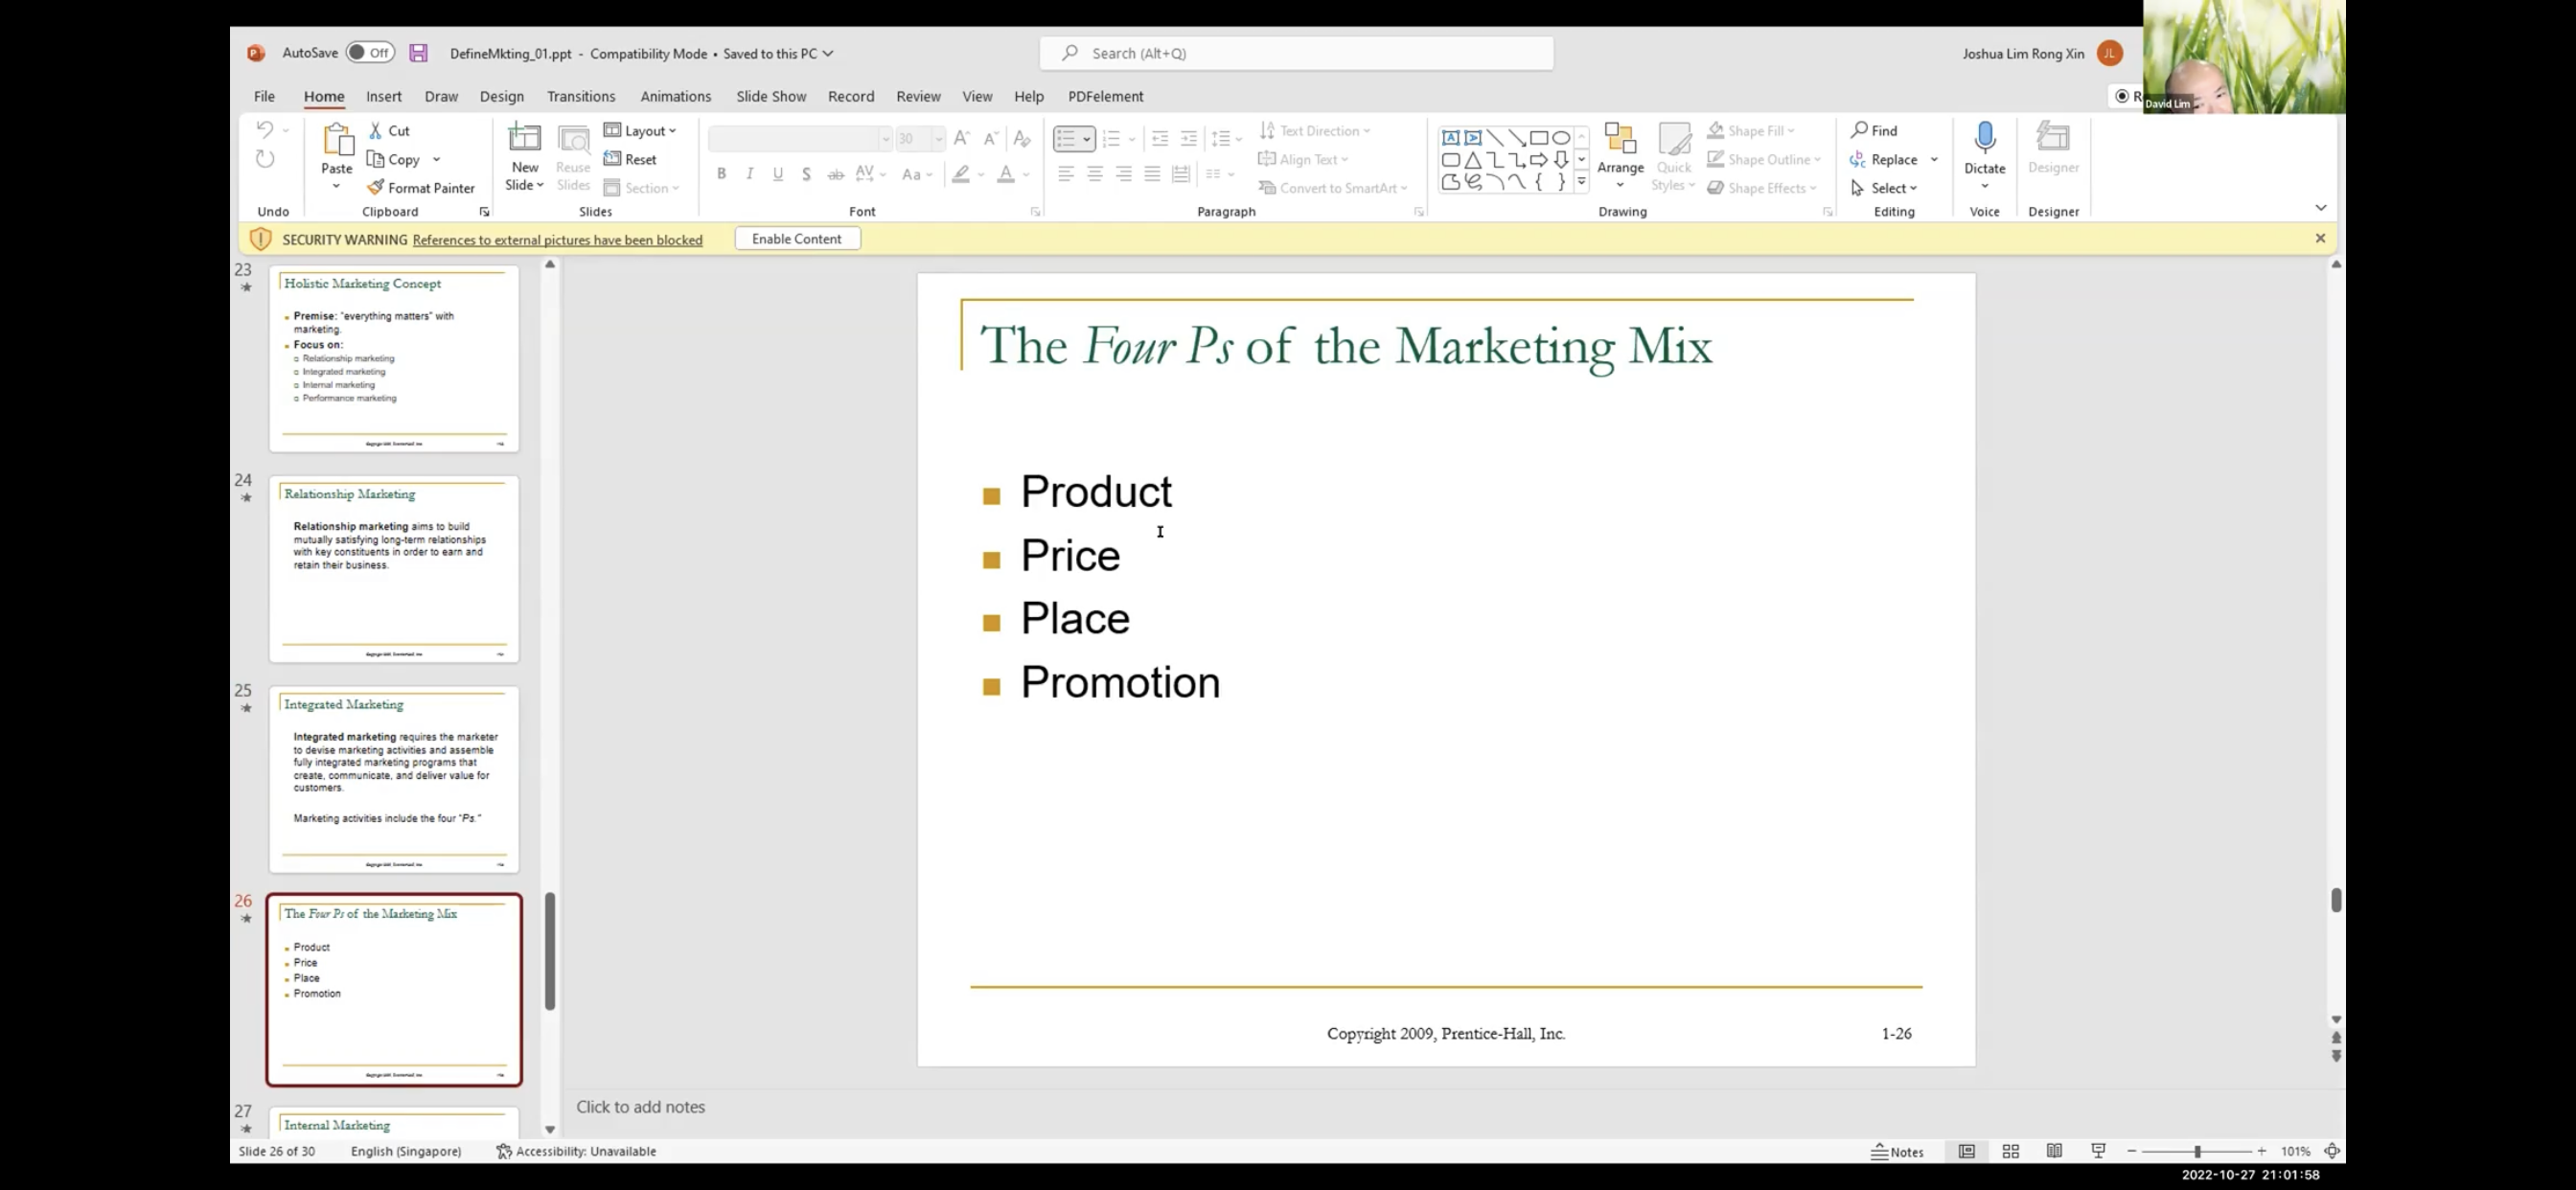Center align text
This screenshot has width=2576, height=1190.
coord(1095,174)
